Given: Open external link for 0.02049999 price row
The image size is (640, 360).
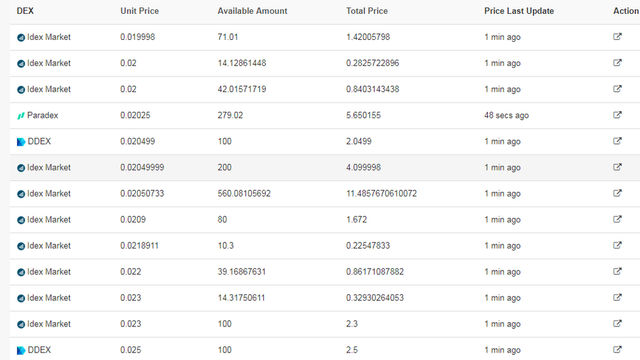Looking at the screenshot, I should point(617,167).
